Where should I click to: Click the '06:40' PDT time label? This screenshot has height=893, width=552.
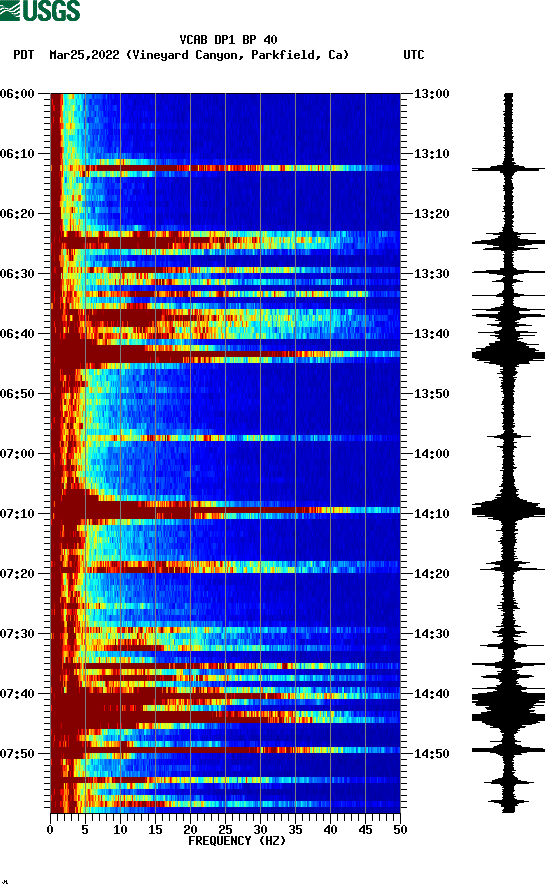17,334
